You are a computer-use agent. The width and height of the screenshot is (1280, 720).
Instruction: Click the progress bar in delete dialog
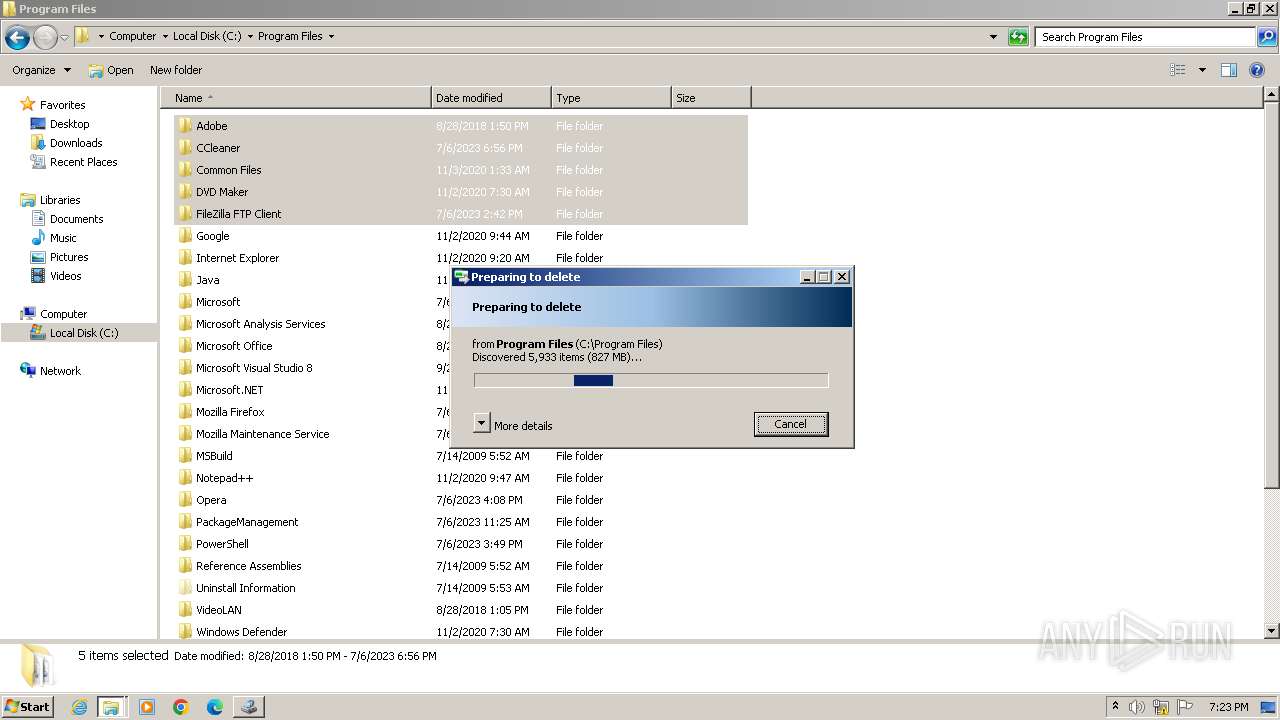point(651,380)
